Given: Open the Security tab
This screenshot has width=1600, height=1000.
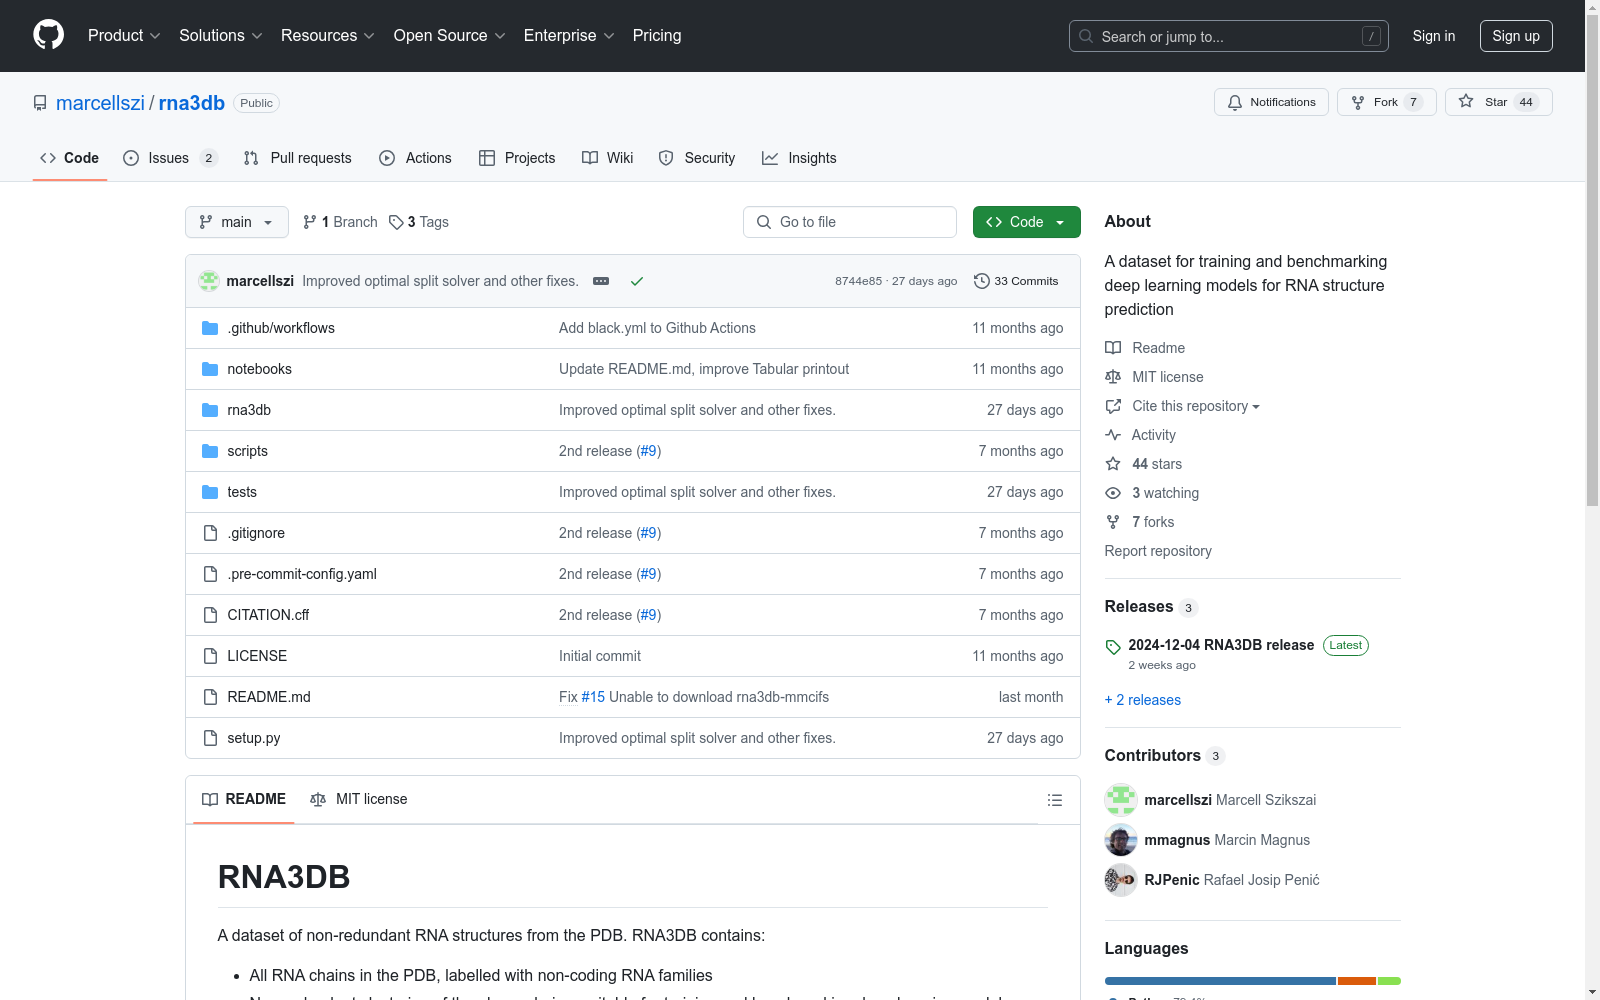Looking at the screenshot, I should click(x=697, y=158).
